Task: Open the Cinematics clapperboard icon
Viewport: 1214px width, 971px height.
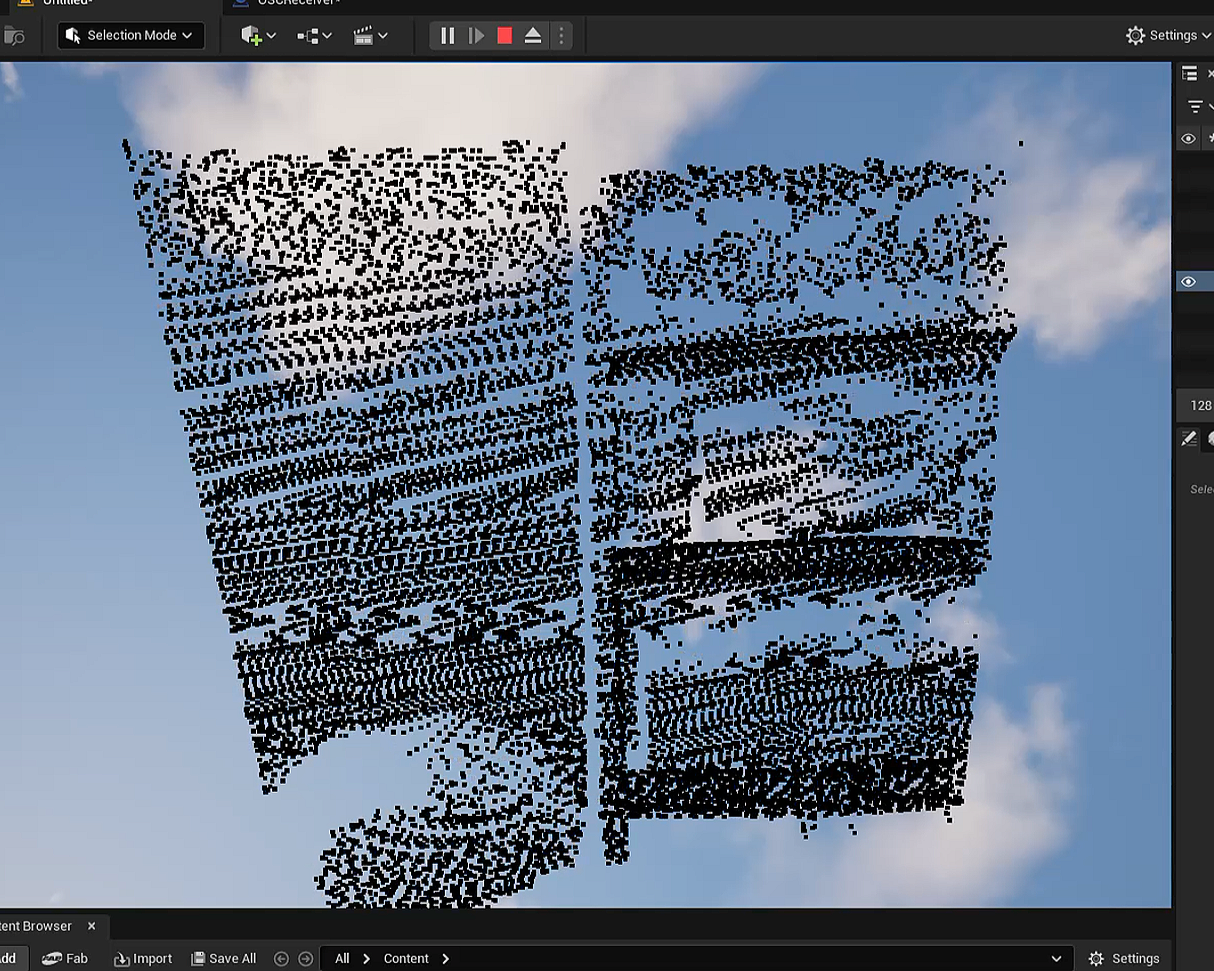Action: (x=365, y=35)
